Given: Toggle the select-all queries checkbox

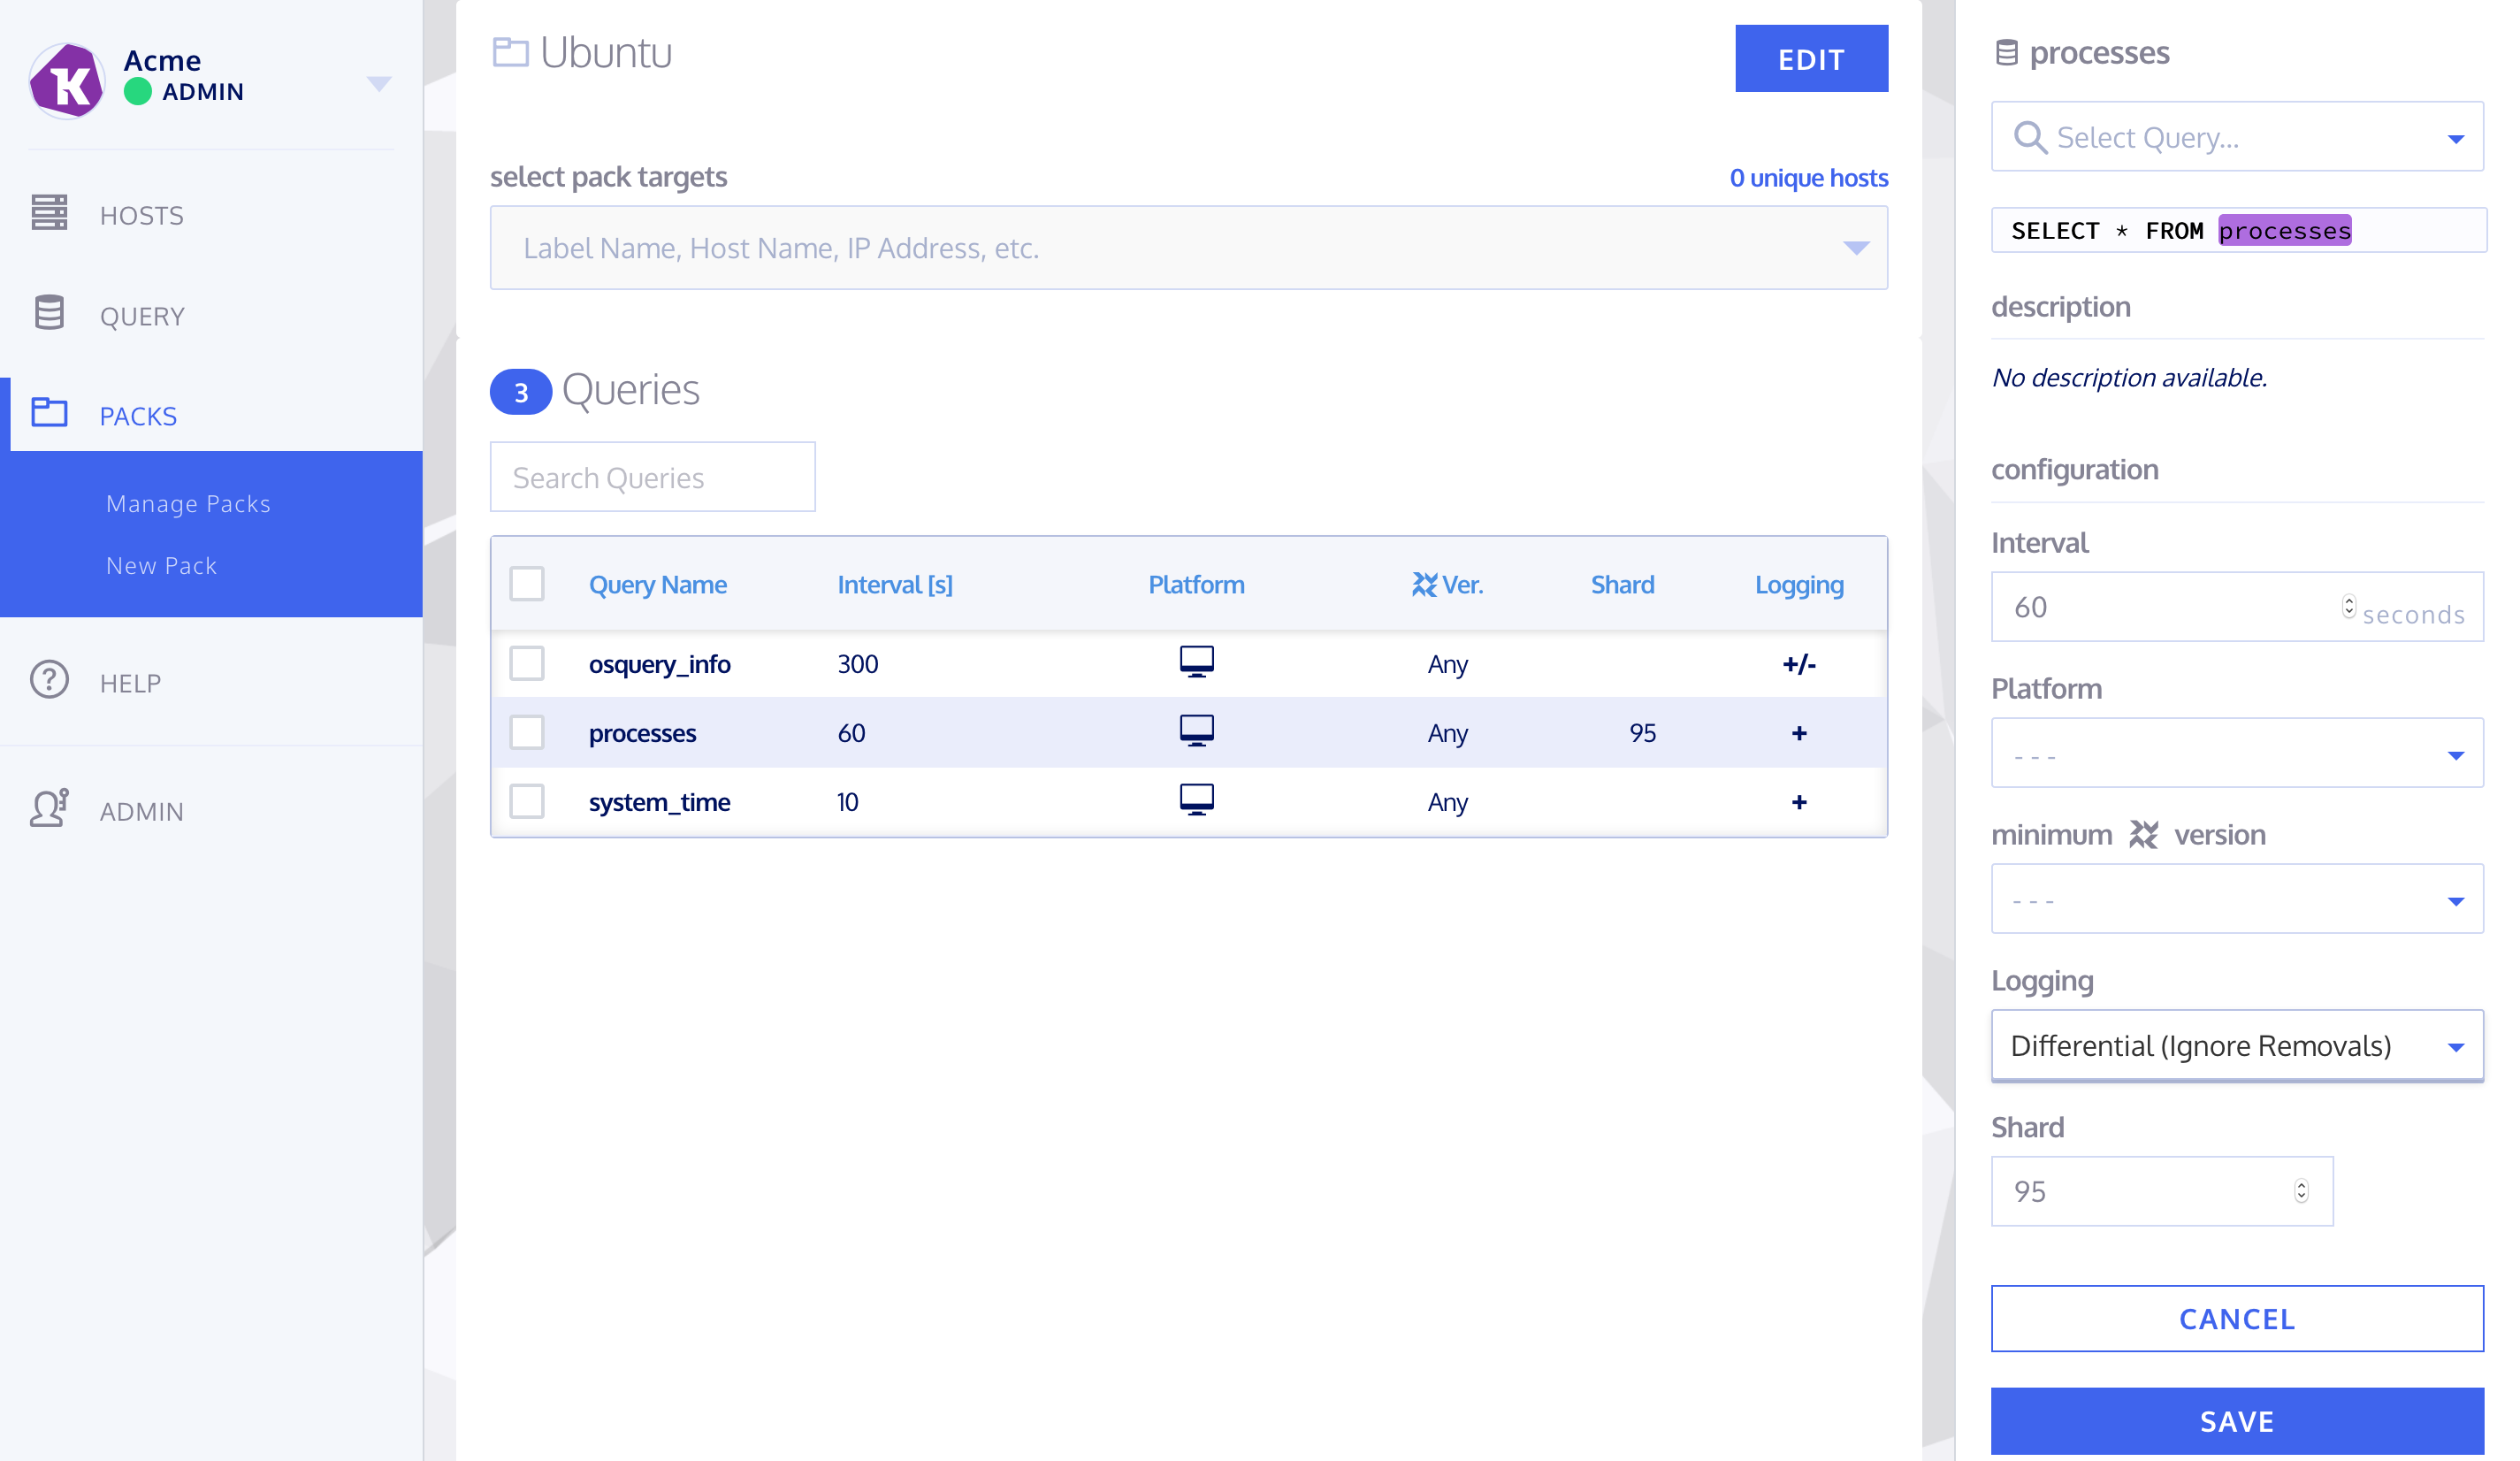Looking at the screenshot, I should tap(527, 583).
